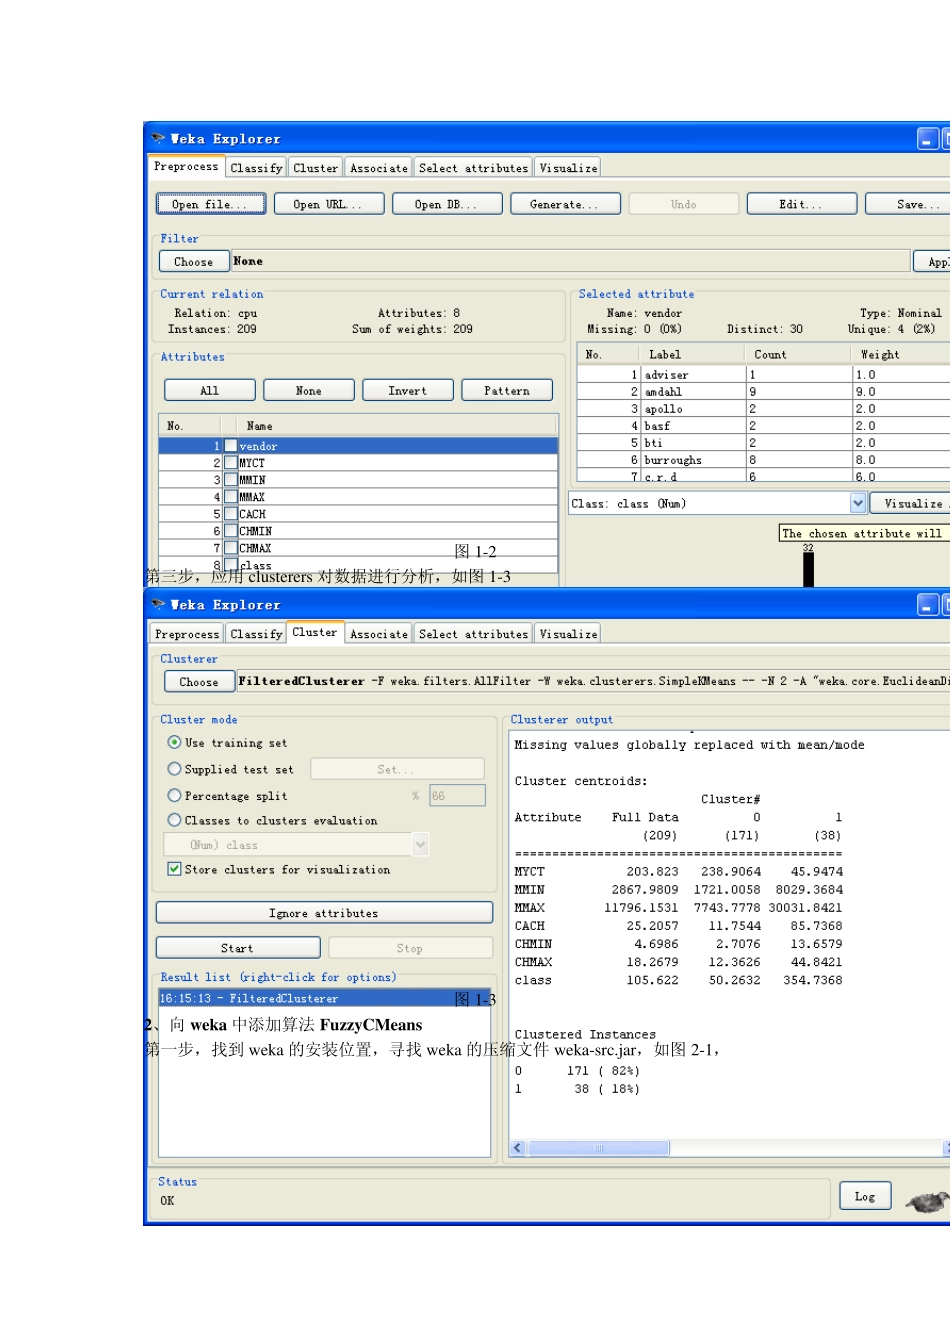Image resolution: width=950 pixels, height=1344 pixels.
Task: Toggle Store clusters for visualization checkbox
Action: pyautogui.click(x=175, y=870)
